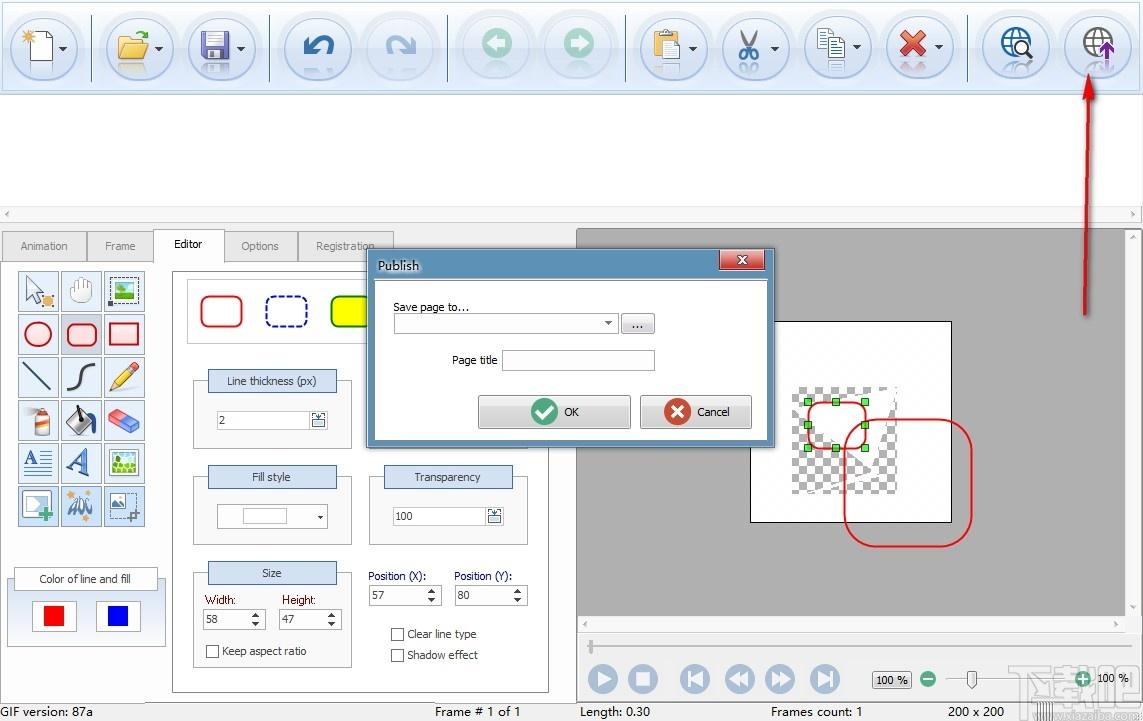Select the insert picture tool

pyautogui.click(x=124, y=464)
